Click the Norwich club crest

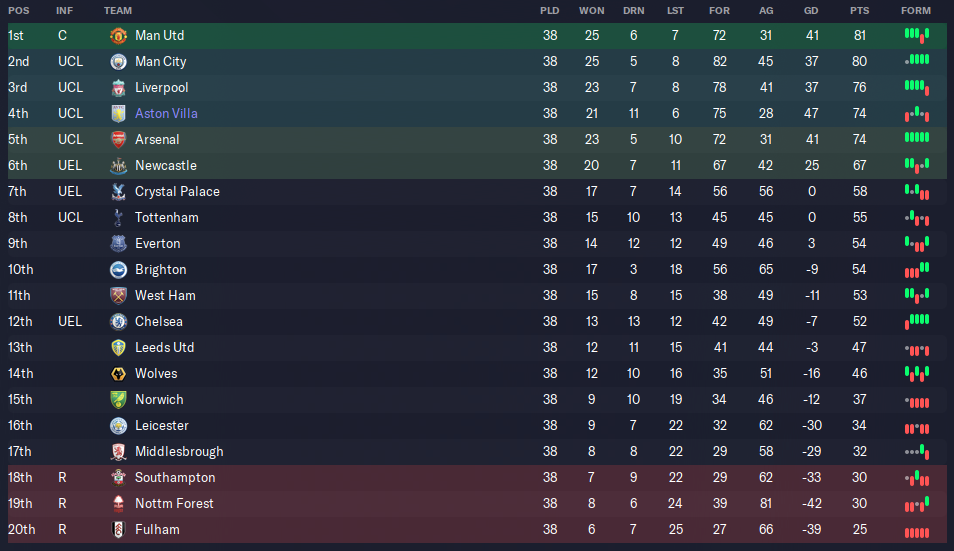118,400
